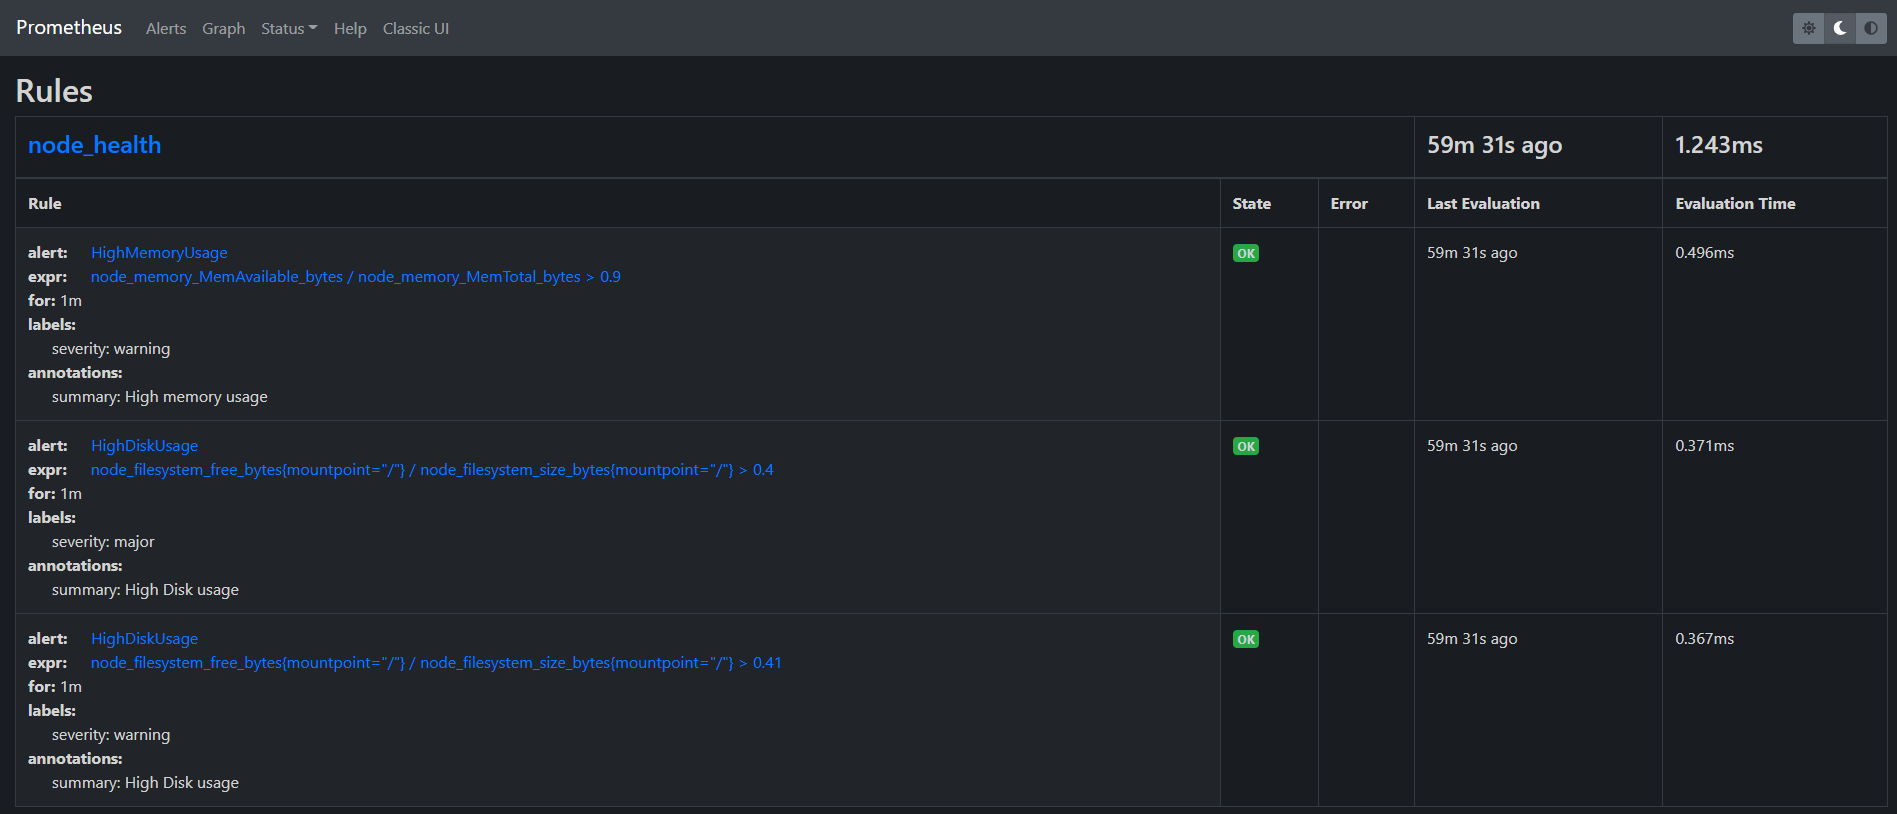The image size is (1897, 814).
Task: Switch to the dark theme moon icon
Action: pos(1840,28)
